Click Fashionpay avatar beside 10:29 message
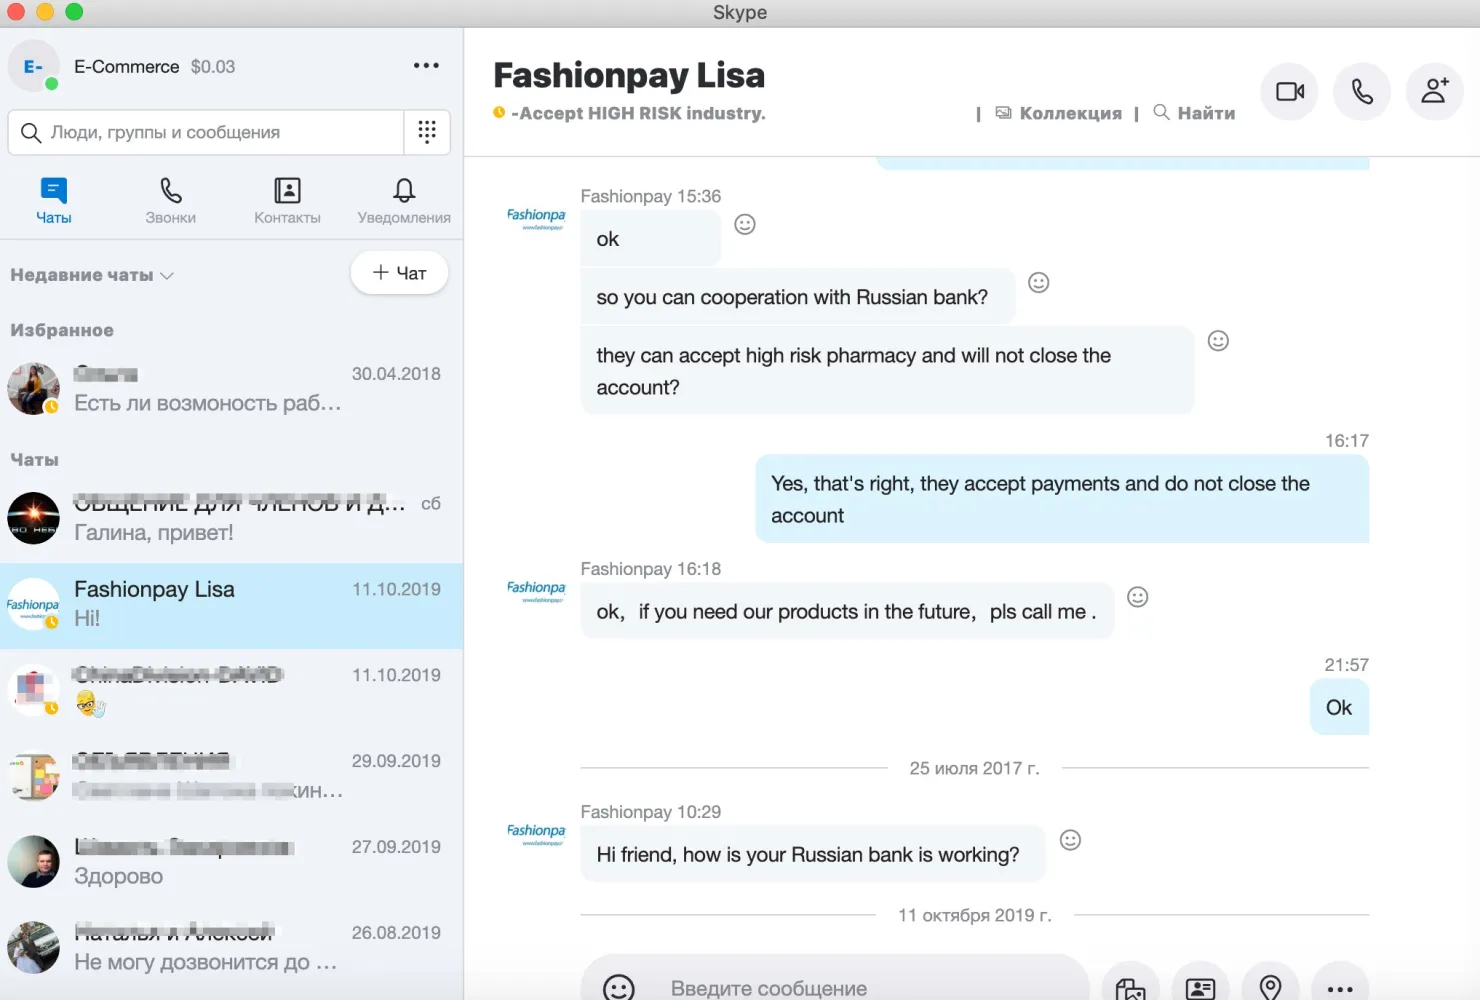Screen dimensions: 1480x1000 point(536,834)
